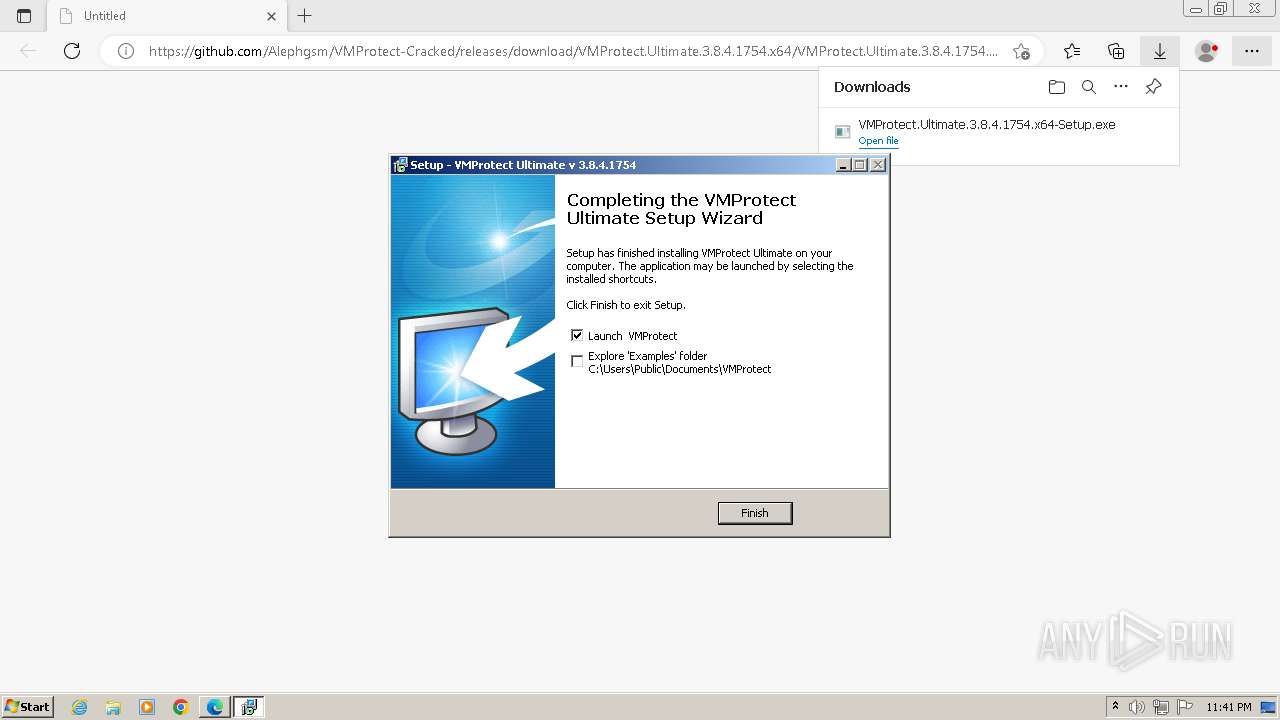Click the github.com address bar URL
The image size is (1280, 720).
pyautogui.click(x=573, y=51)
